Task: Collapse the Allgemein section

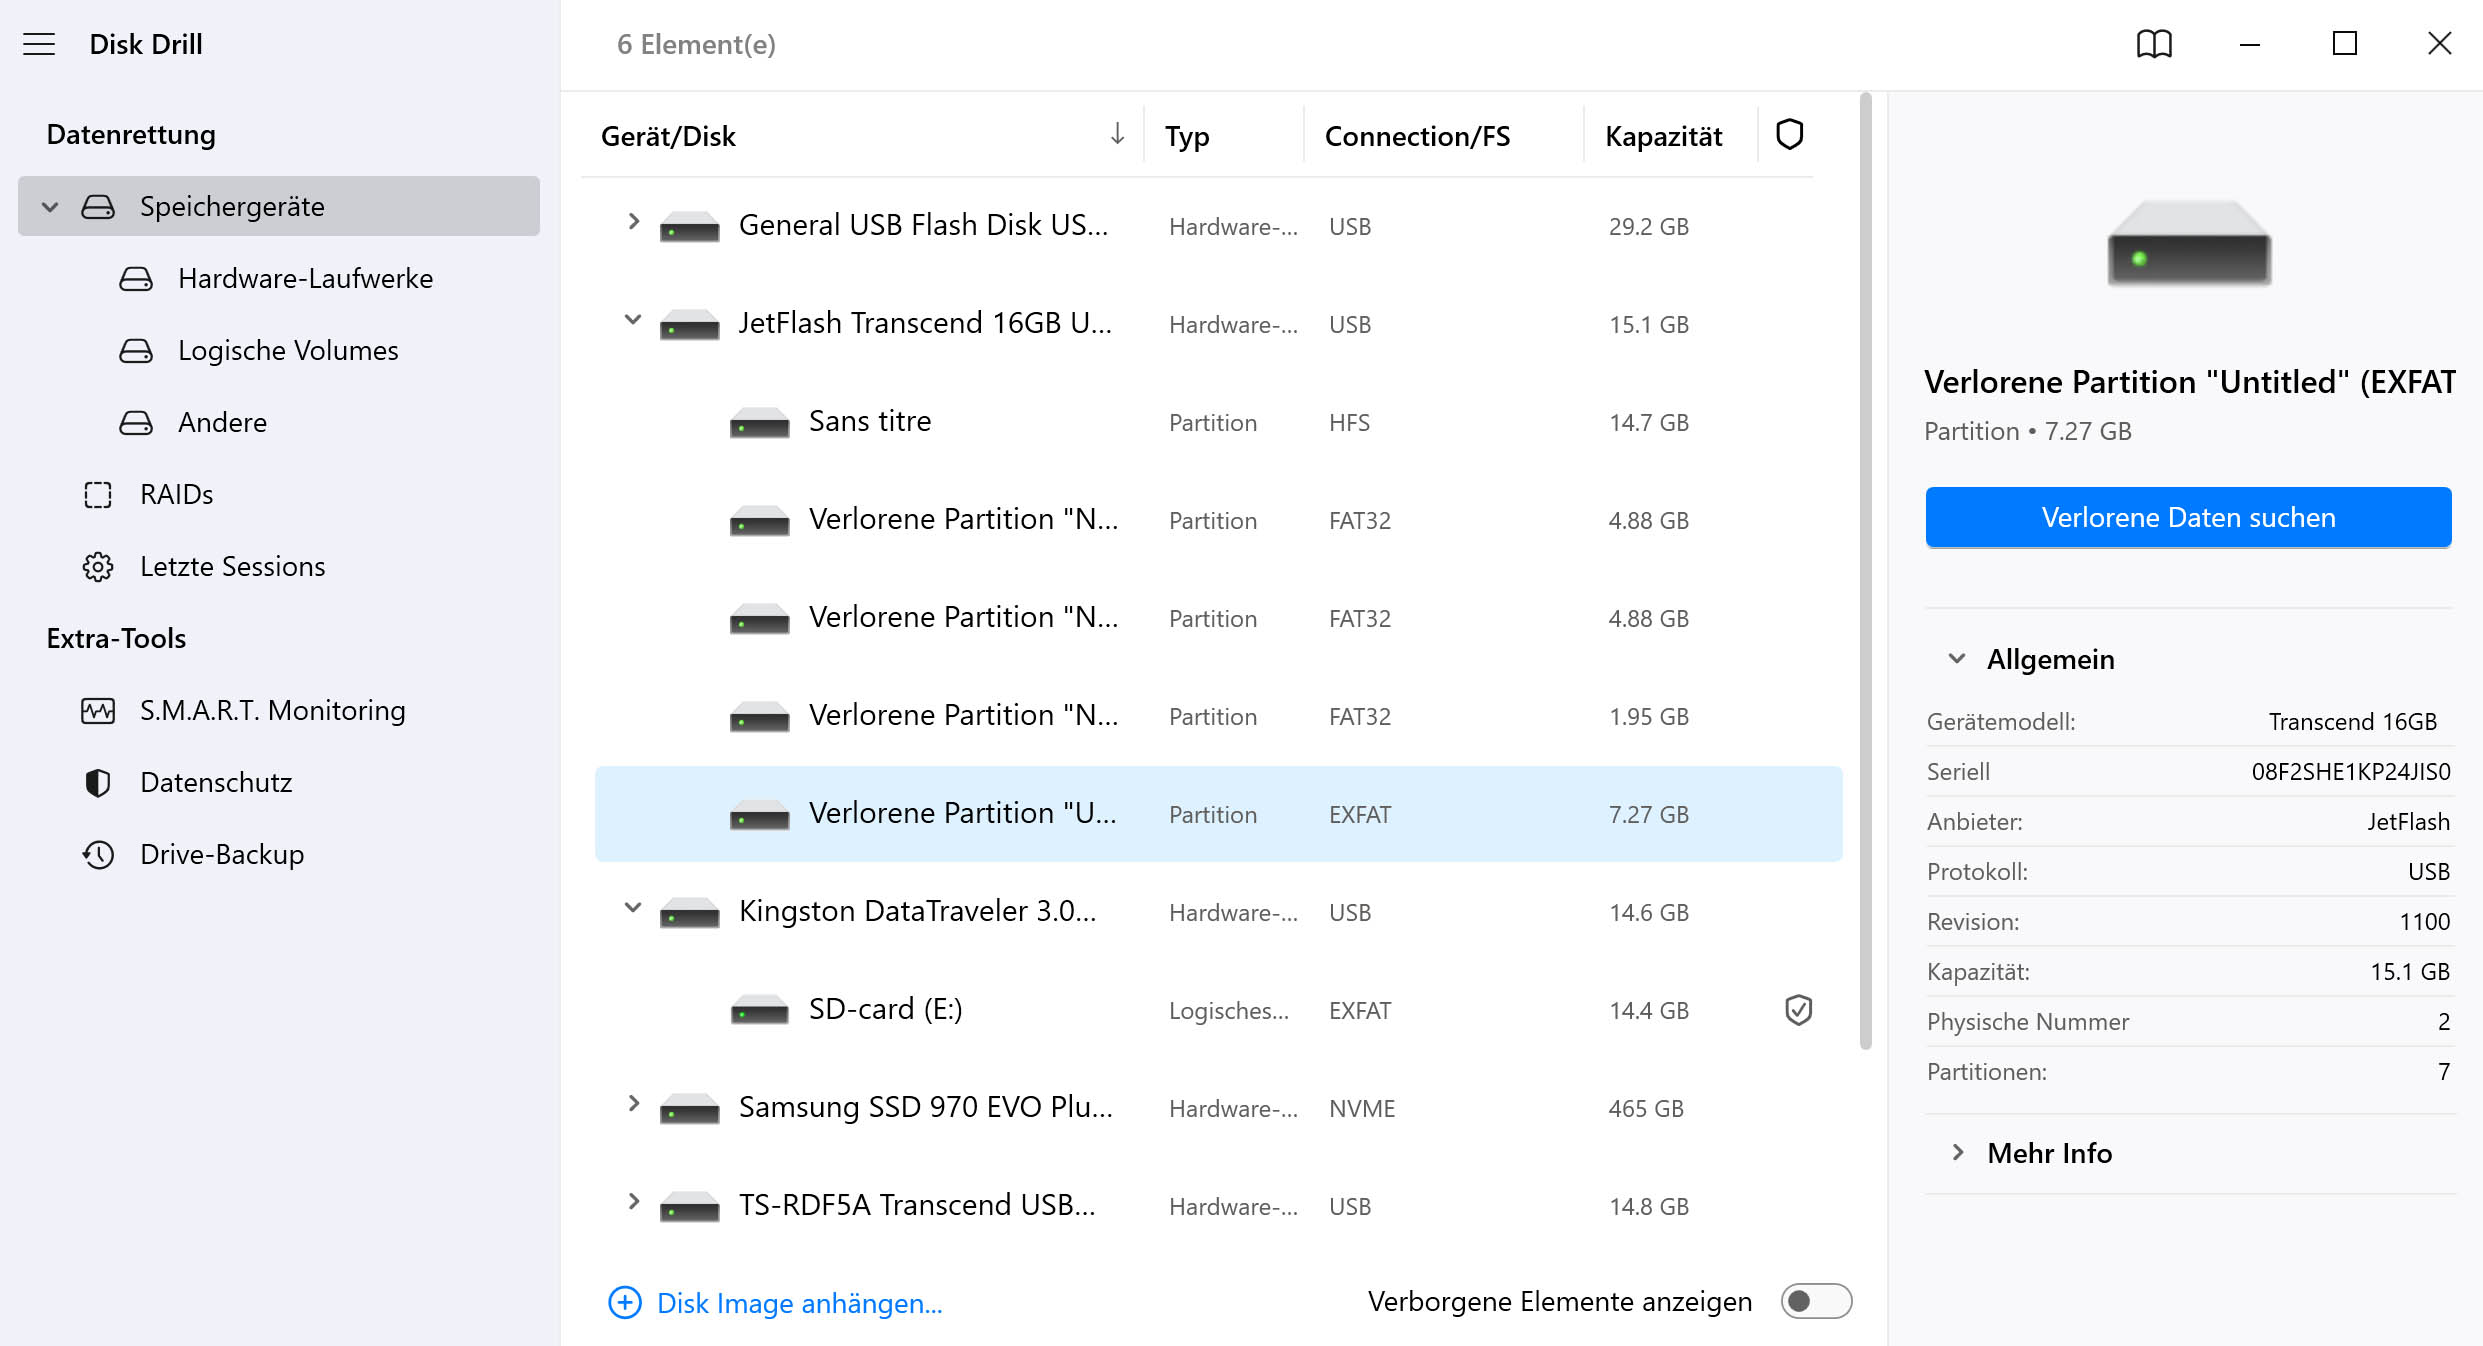Action: 1957,658
